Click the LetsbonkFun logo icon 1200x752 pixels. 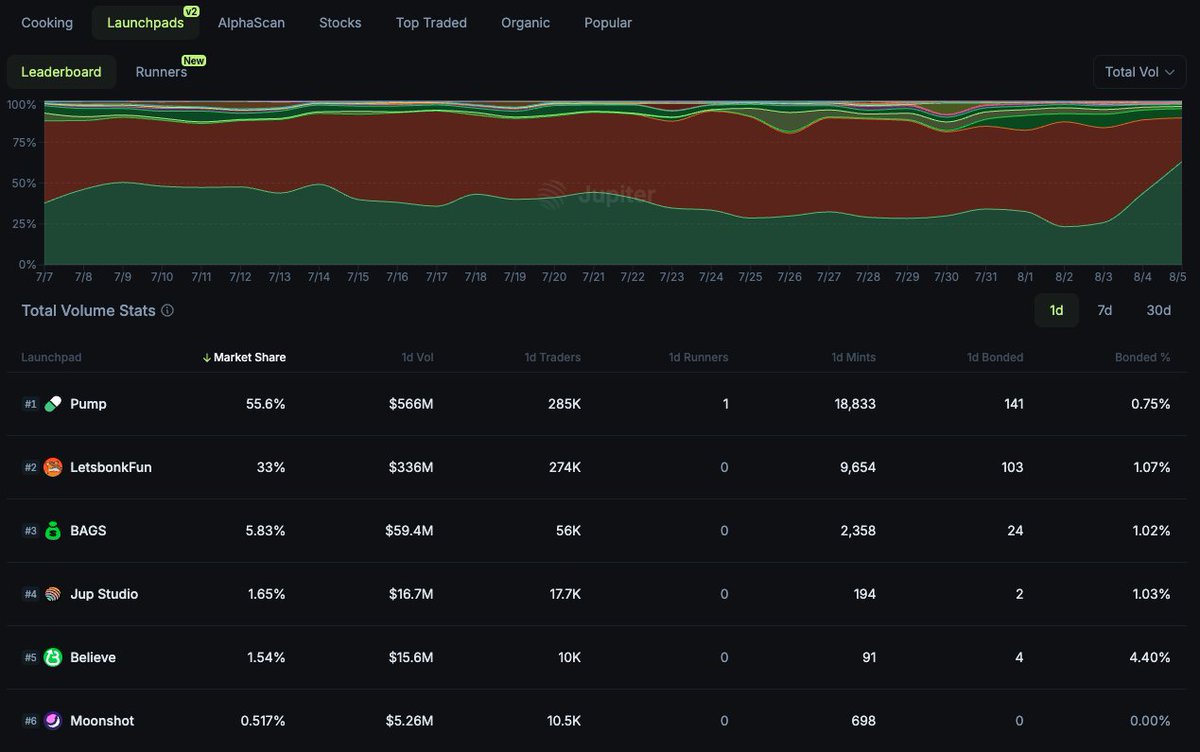click(53, 467)
